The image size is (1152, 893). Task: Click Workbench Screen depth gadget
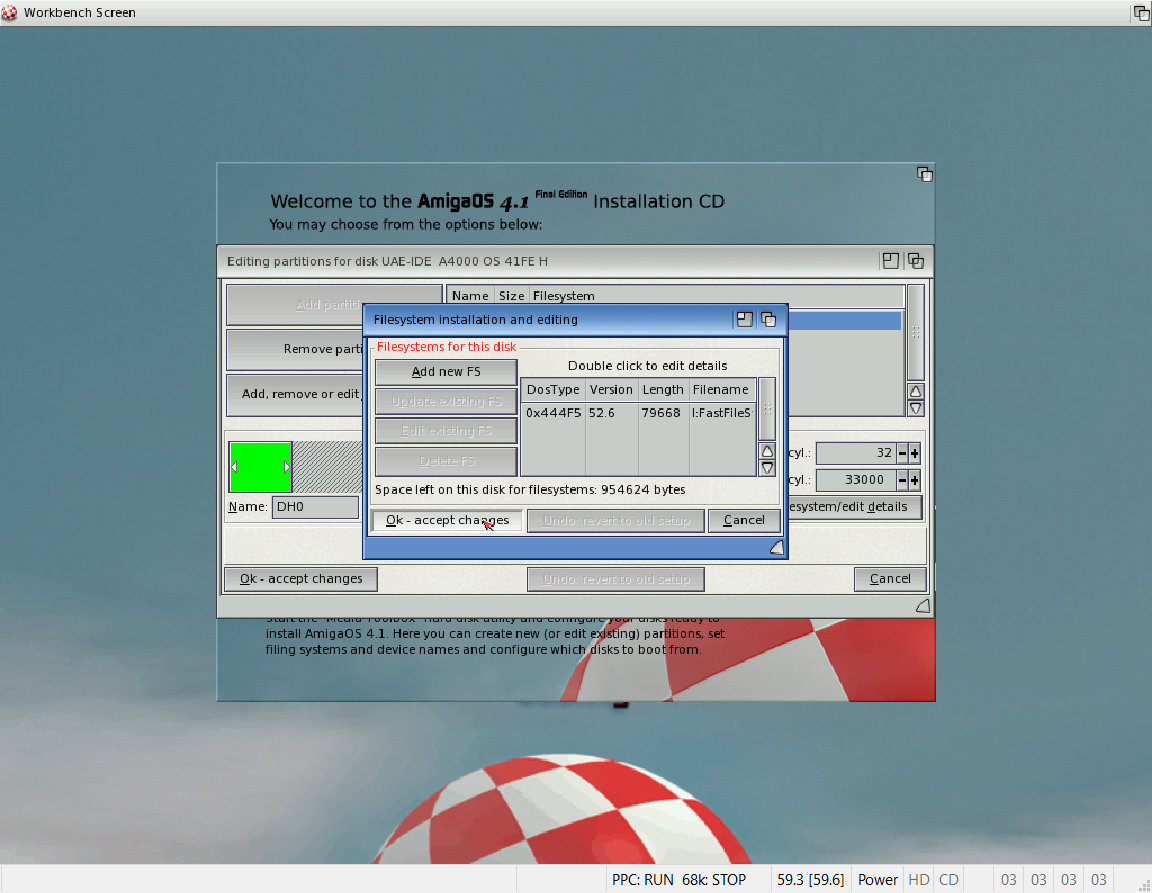pos(1142,12)
